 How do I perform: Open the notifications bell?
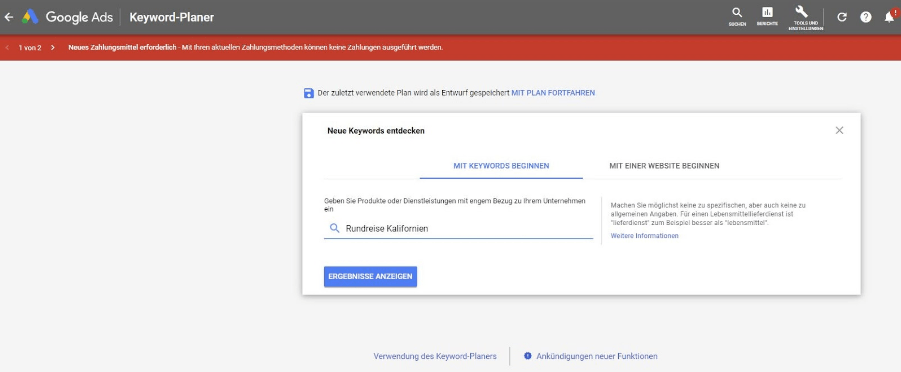(889, 17)
